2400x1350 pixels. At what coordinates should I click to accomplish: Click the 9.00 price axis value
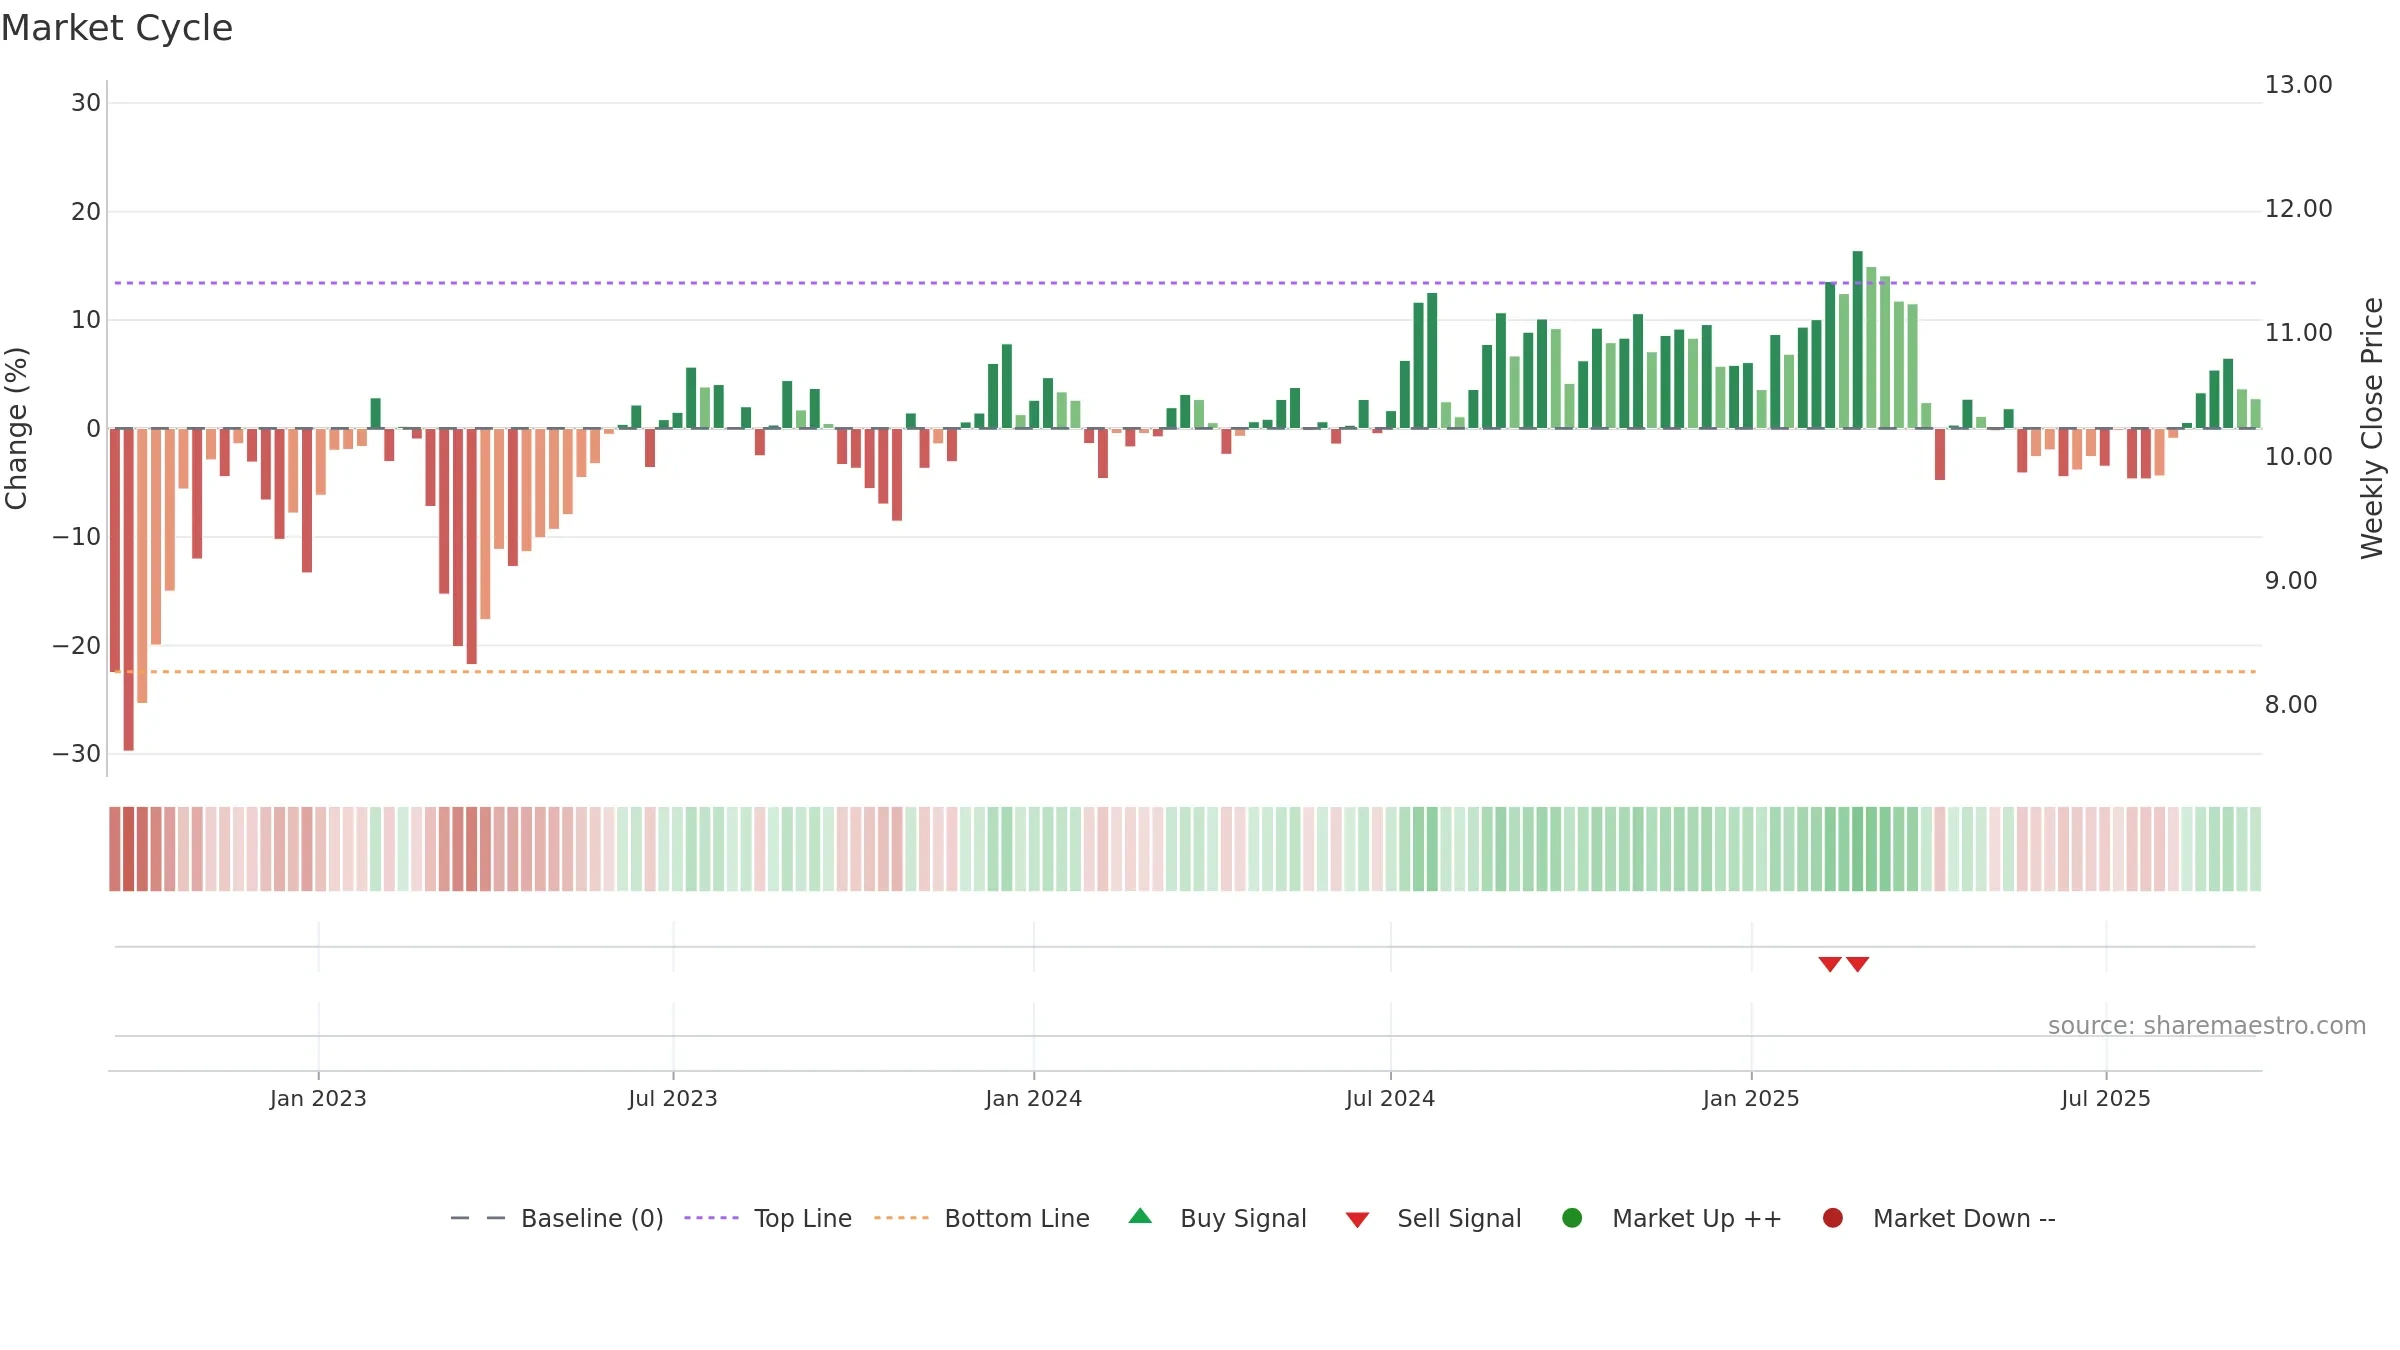[2290, 581]
